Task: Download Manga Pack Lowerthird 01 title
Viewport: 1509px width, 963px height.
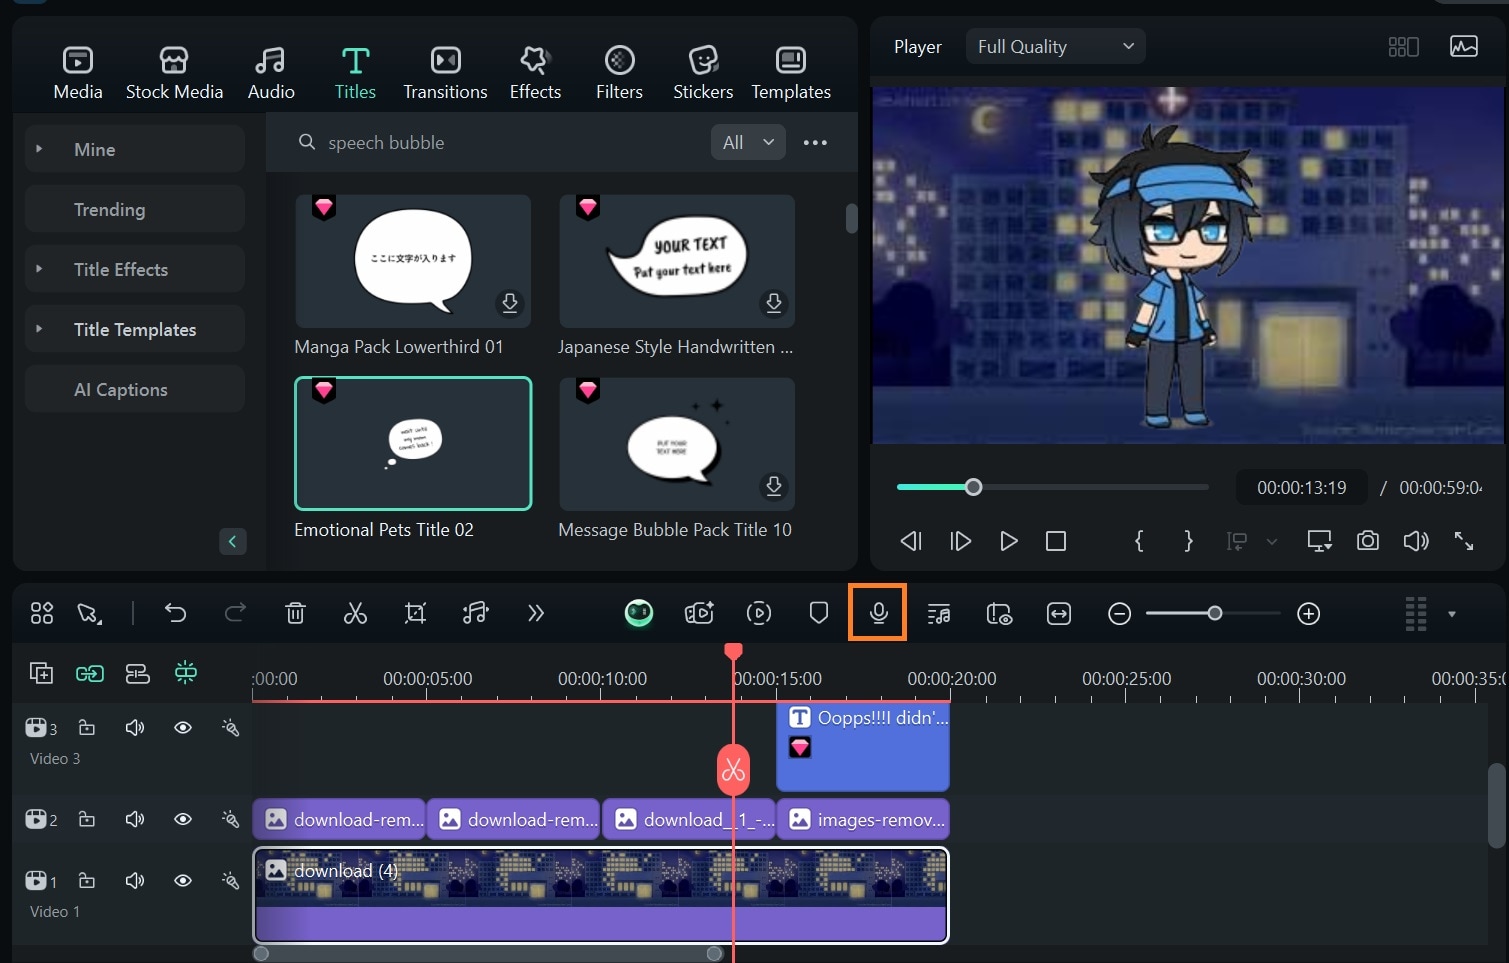Action: tap(510, 303)
